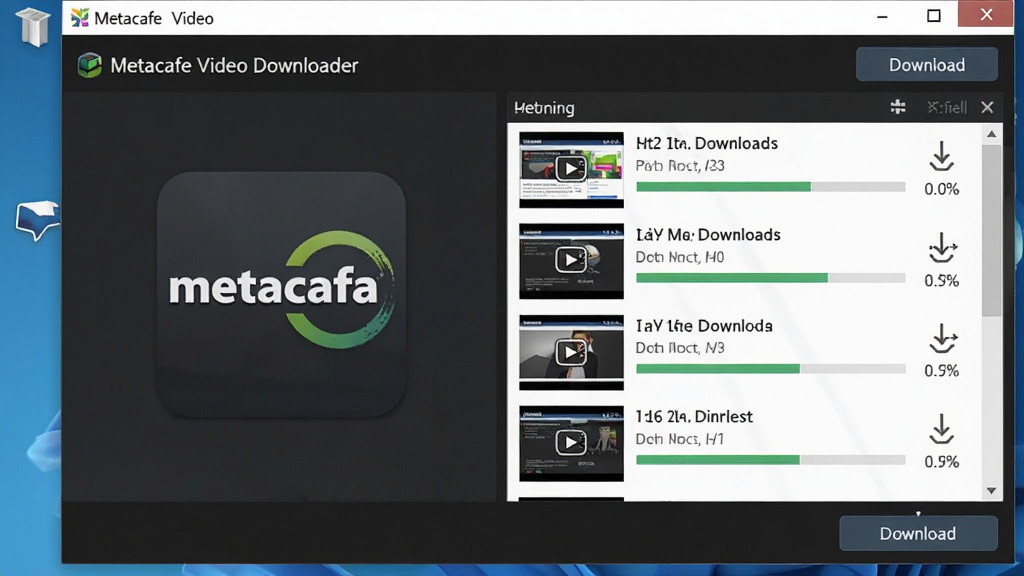Click the download arrow for 1:16 2la. Dinrlest

(941, 430)
